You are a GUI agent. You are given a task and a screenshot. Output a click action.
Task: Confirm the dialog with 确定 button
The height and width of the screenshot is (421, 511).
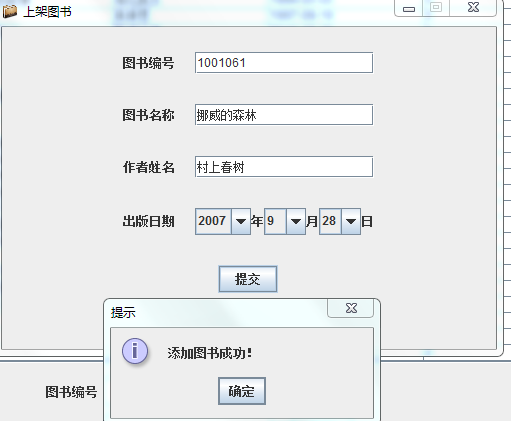tap(242, 391)
